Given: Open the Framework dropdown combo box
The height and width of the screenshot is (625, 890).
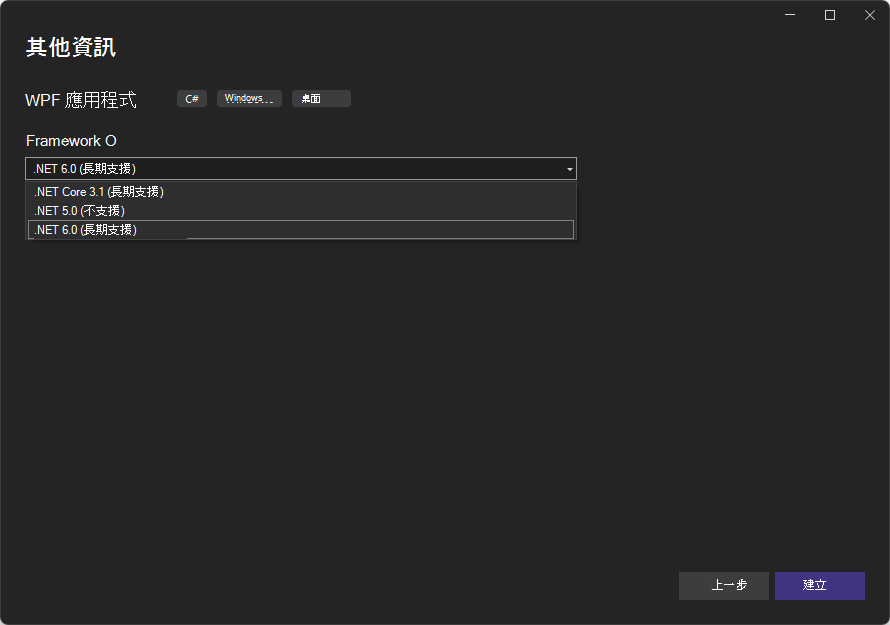Looking at the screenshot, I should [301, 169].
